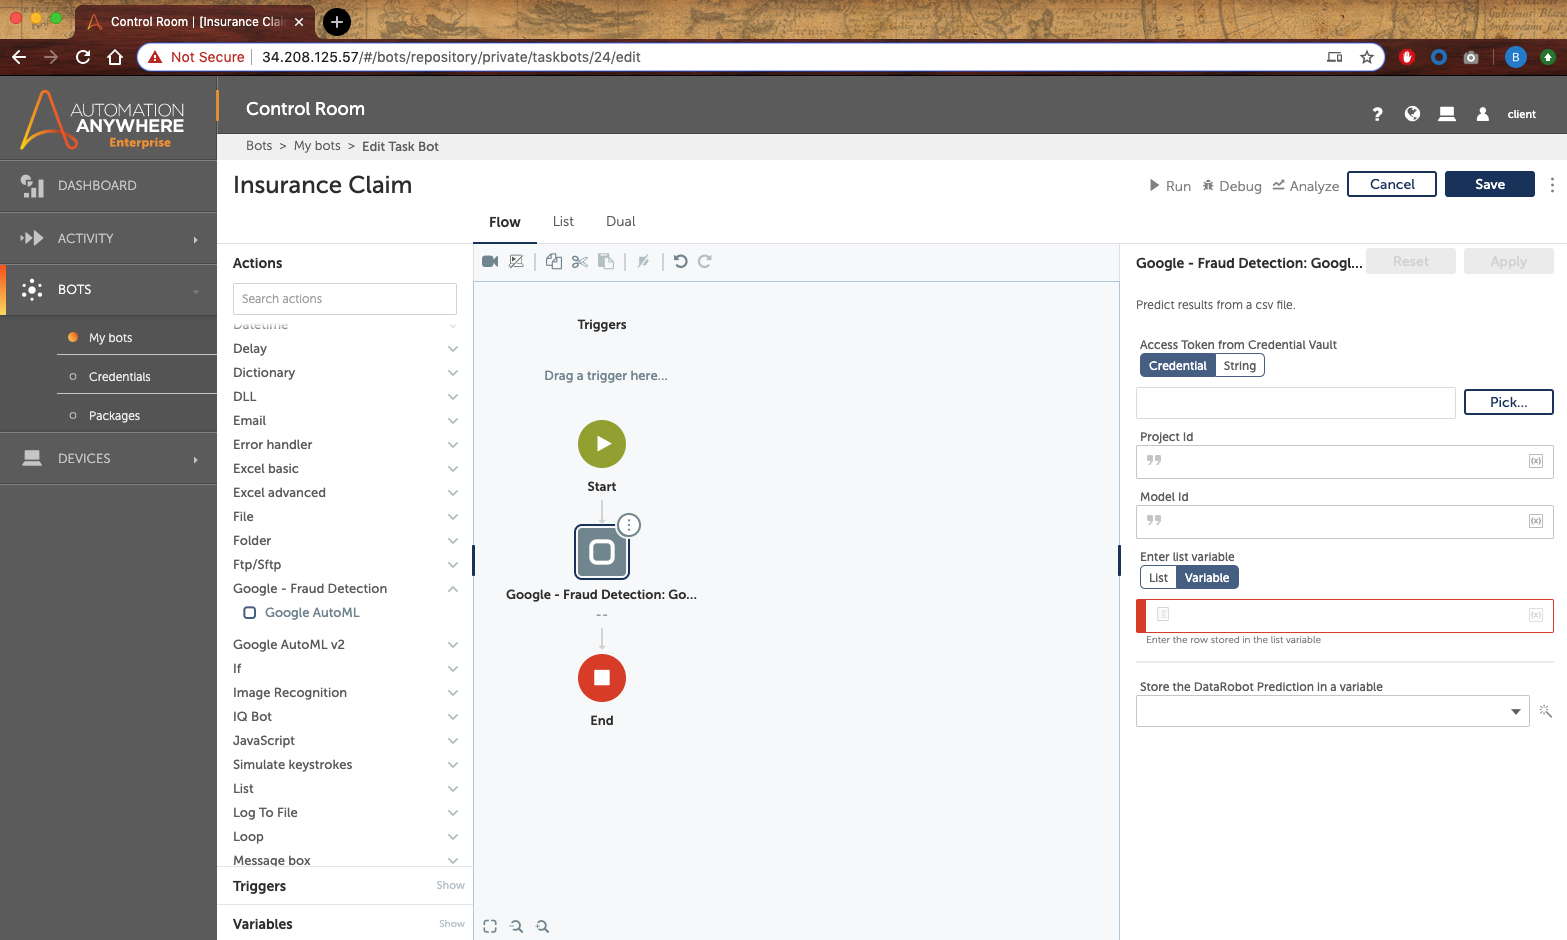The width and height of the screenshot is (1567, 940).
Task: Start recording with the video camera icon
Action: (490, 261)
